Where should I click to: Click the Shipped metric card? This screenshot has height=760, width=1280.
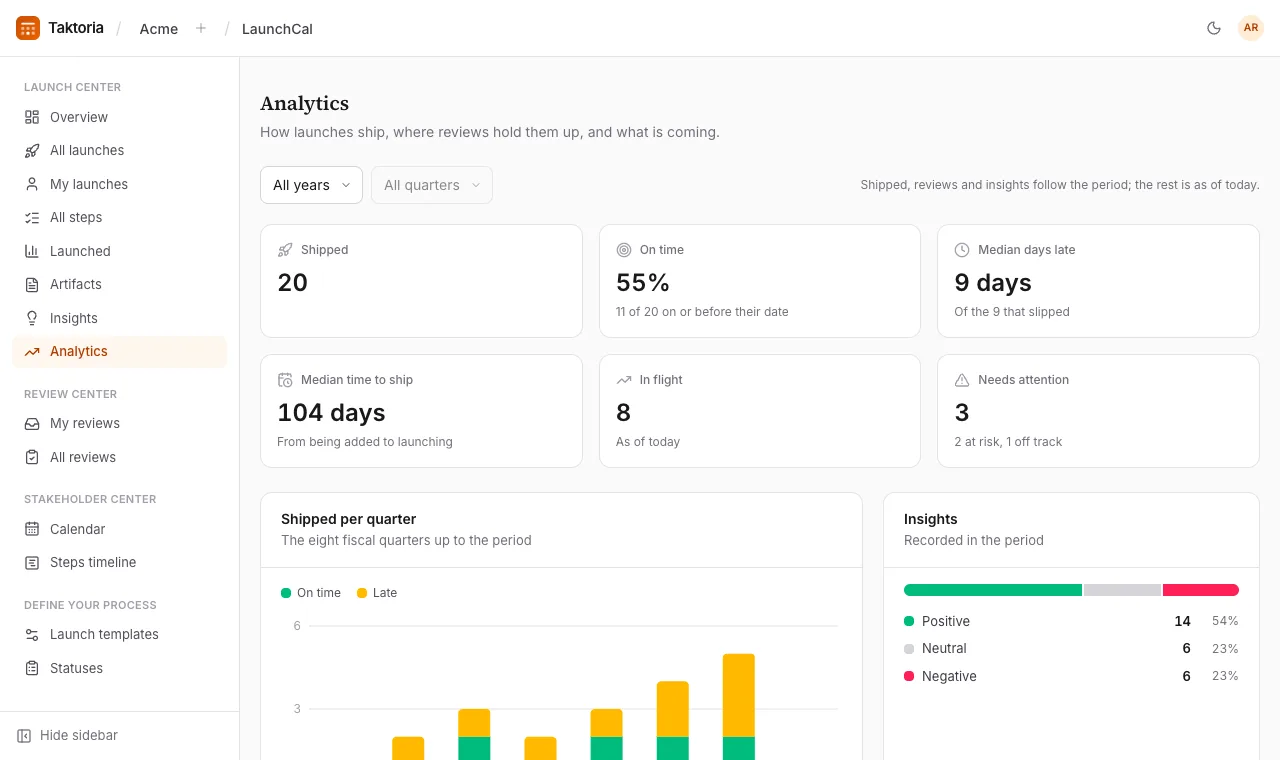pos(421,281)
